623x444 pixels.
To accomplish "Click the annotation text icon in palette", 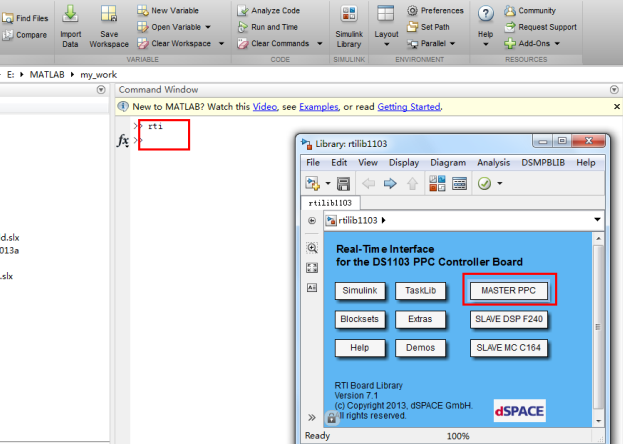I will [312, 288].
